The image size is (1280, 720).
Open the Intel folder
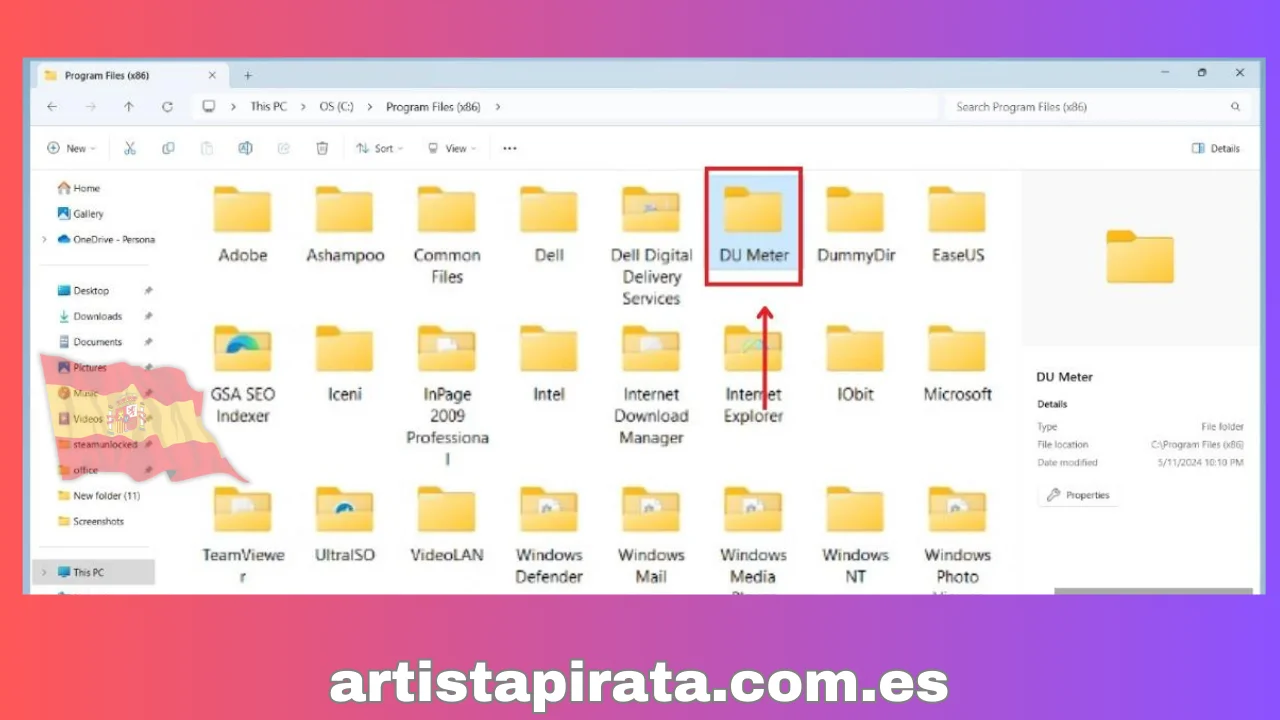tap(549, 364)
